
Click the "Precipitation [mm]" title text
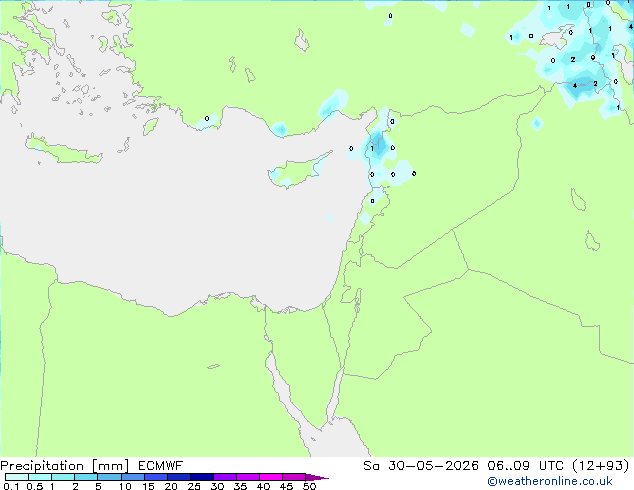click(x=65, y=466)
